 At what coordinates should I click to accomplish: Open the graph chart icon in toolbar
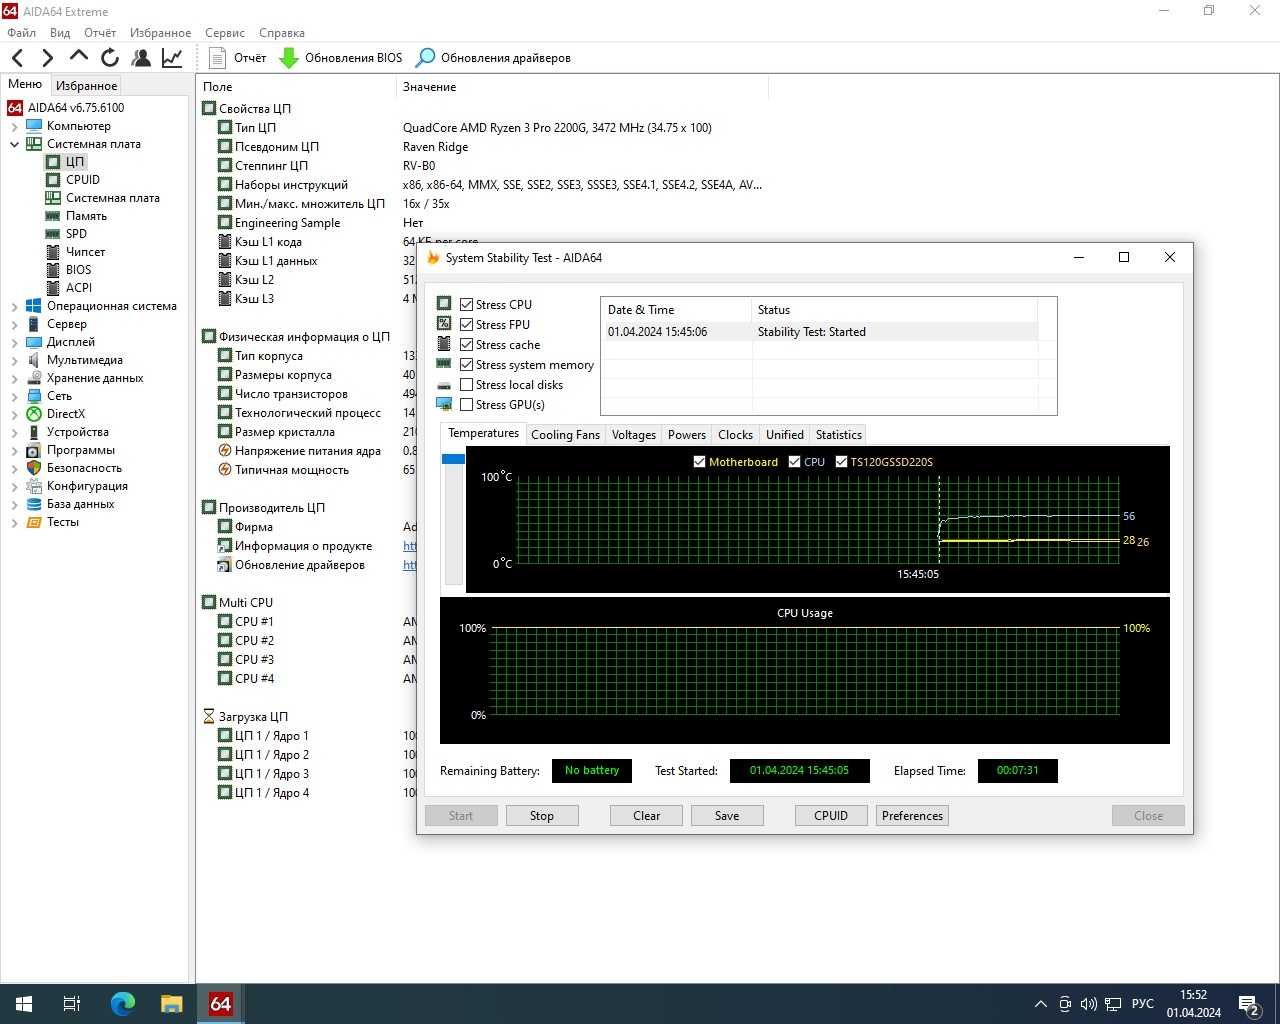[x=172, y=58]
